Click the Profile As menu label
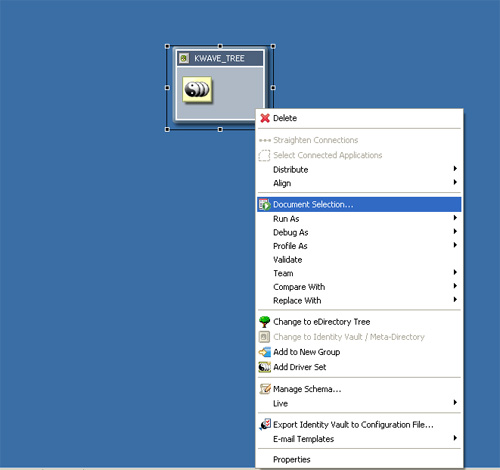Screen dimensions: 500x470 [290, 246]
